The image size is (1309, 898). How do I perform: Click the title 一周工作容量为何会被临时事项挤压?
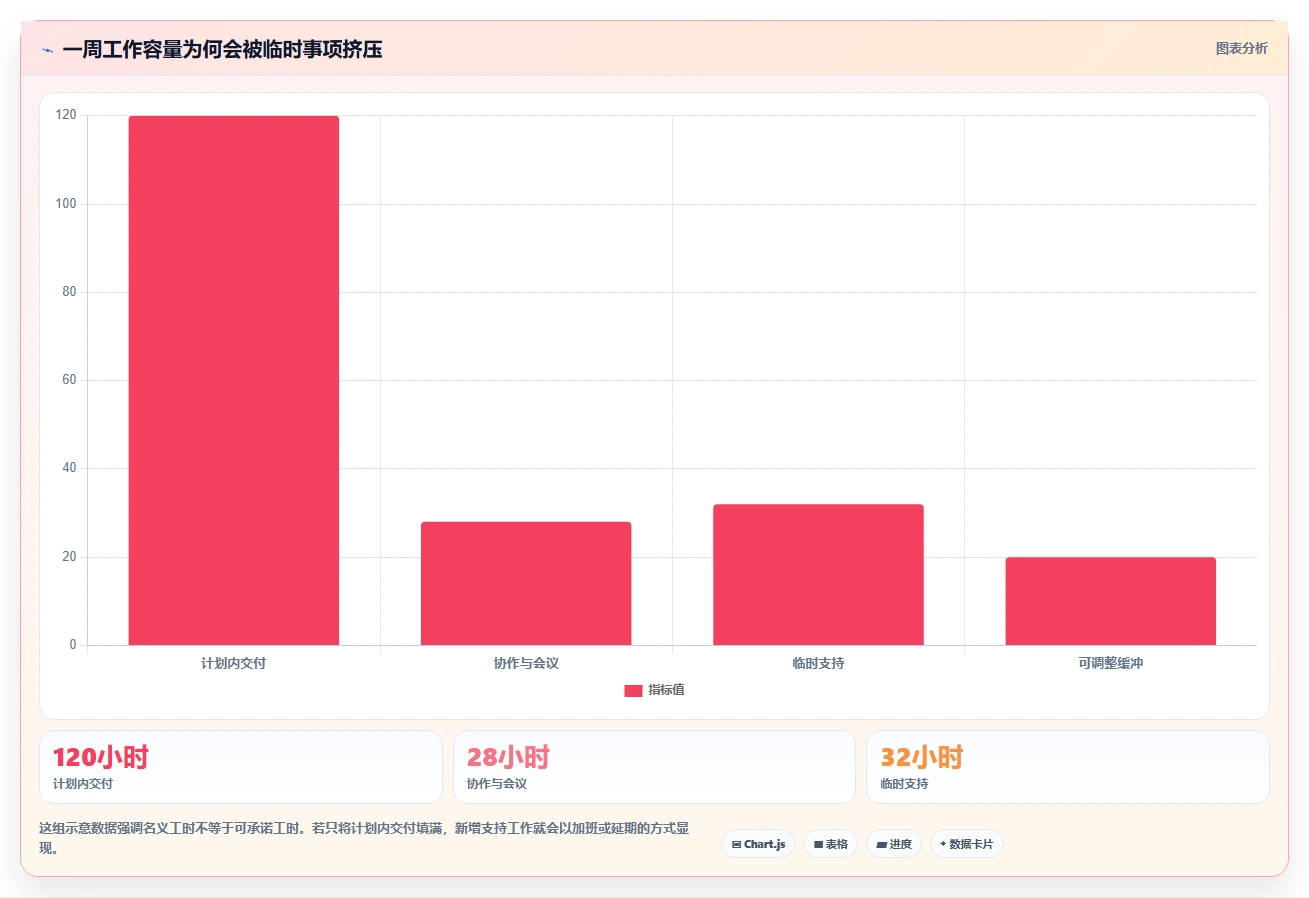coord(222,49)
